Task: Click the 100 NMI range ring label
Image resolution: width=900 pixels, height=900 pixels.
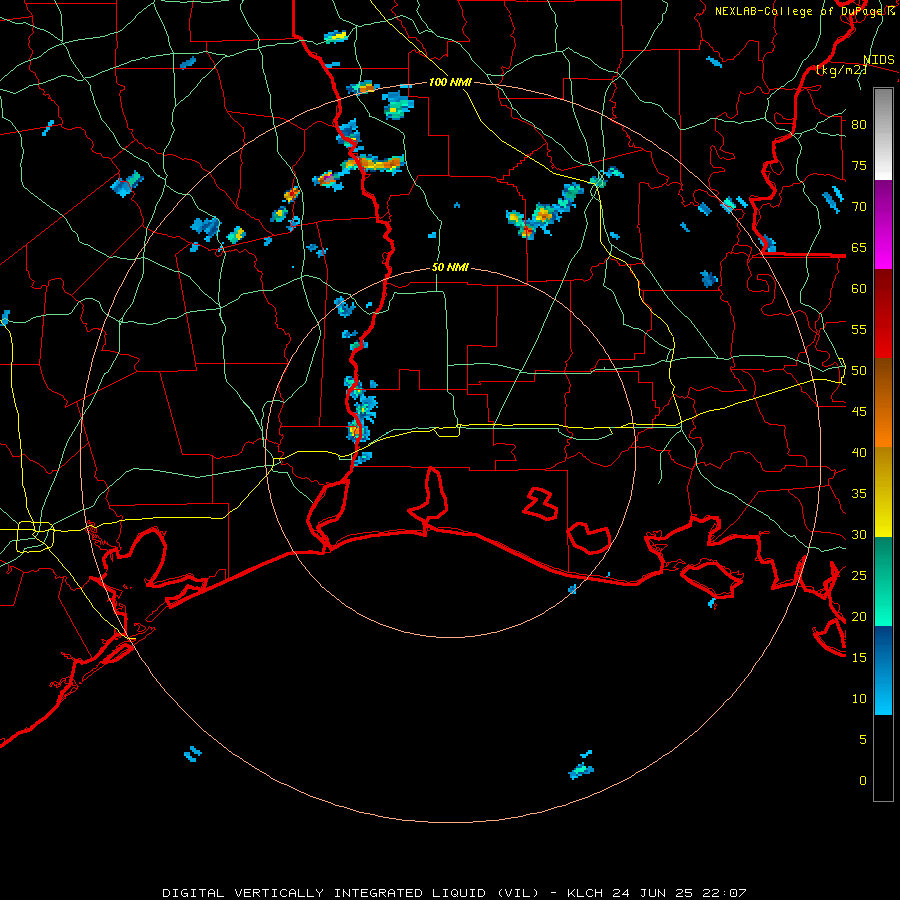Action: [450, 82]
